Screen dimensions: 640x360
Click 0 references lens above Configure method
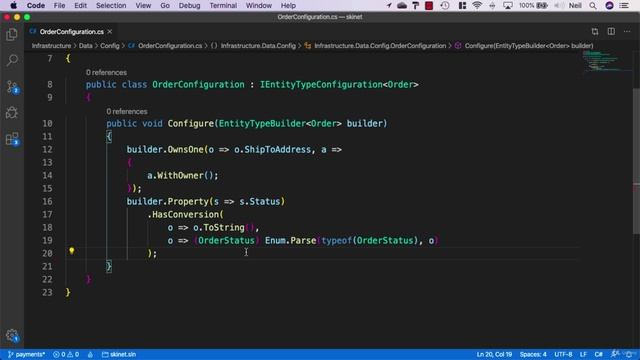pyautogui.click(x=127, y=111)
